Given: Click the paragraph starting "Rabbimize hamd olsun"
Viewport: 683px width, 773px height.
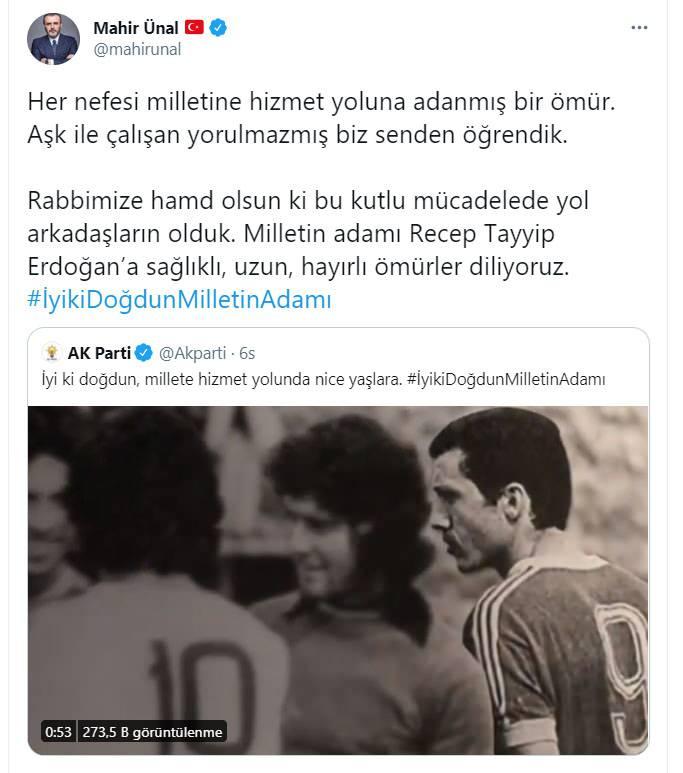Looking at the screenshot, I should click(308, 234).
